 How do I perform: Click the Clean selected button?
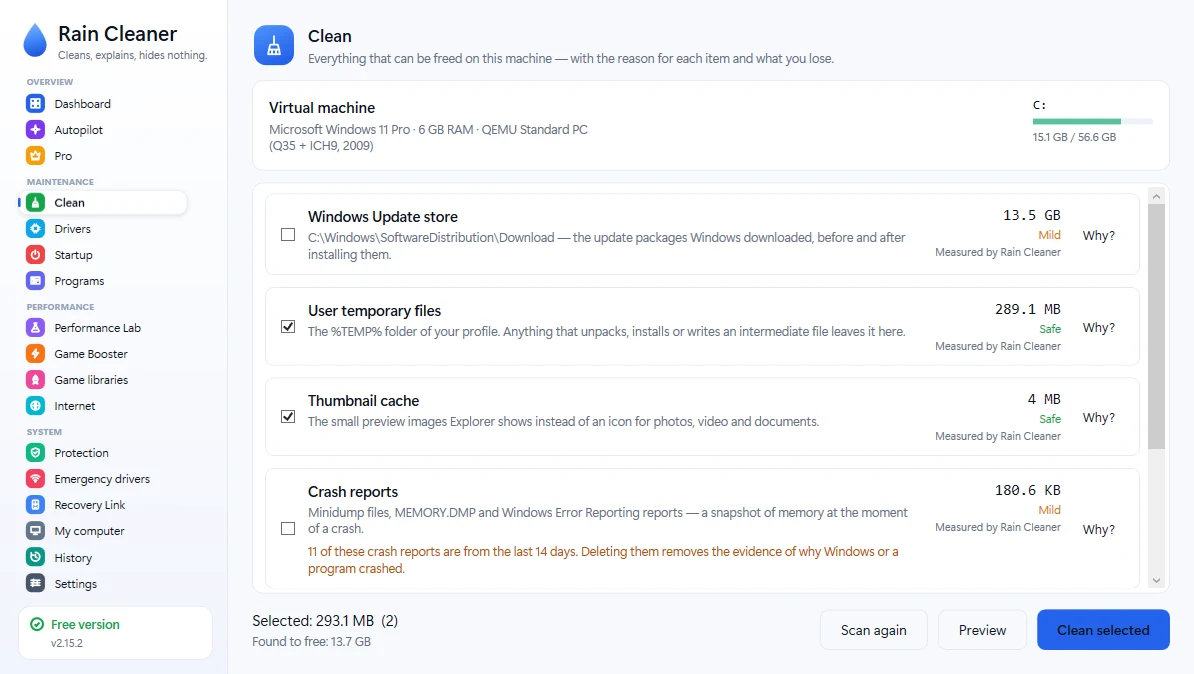[1103, 630]
